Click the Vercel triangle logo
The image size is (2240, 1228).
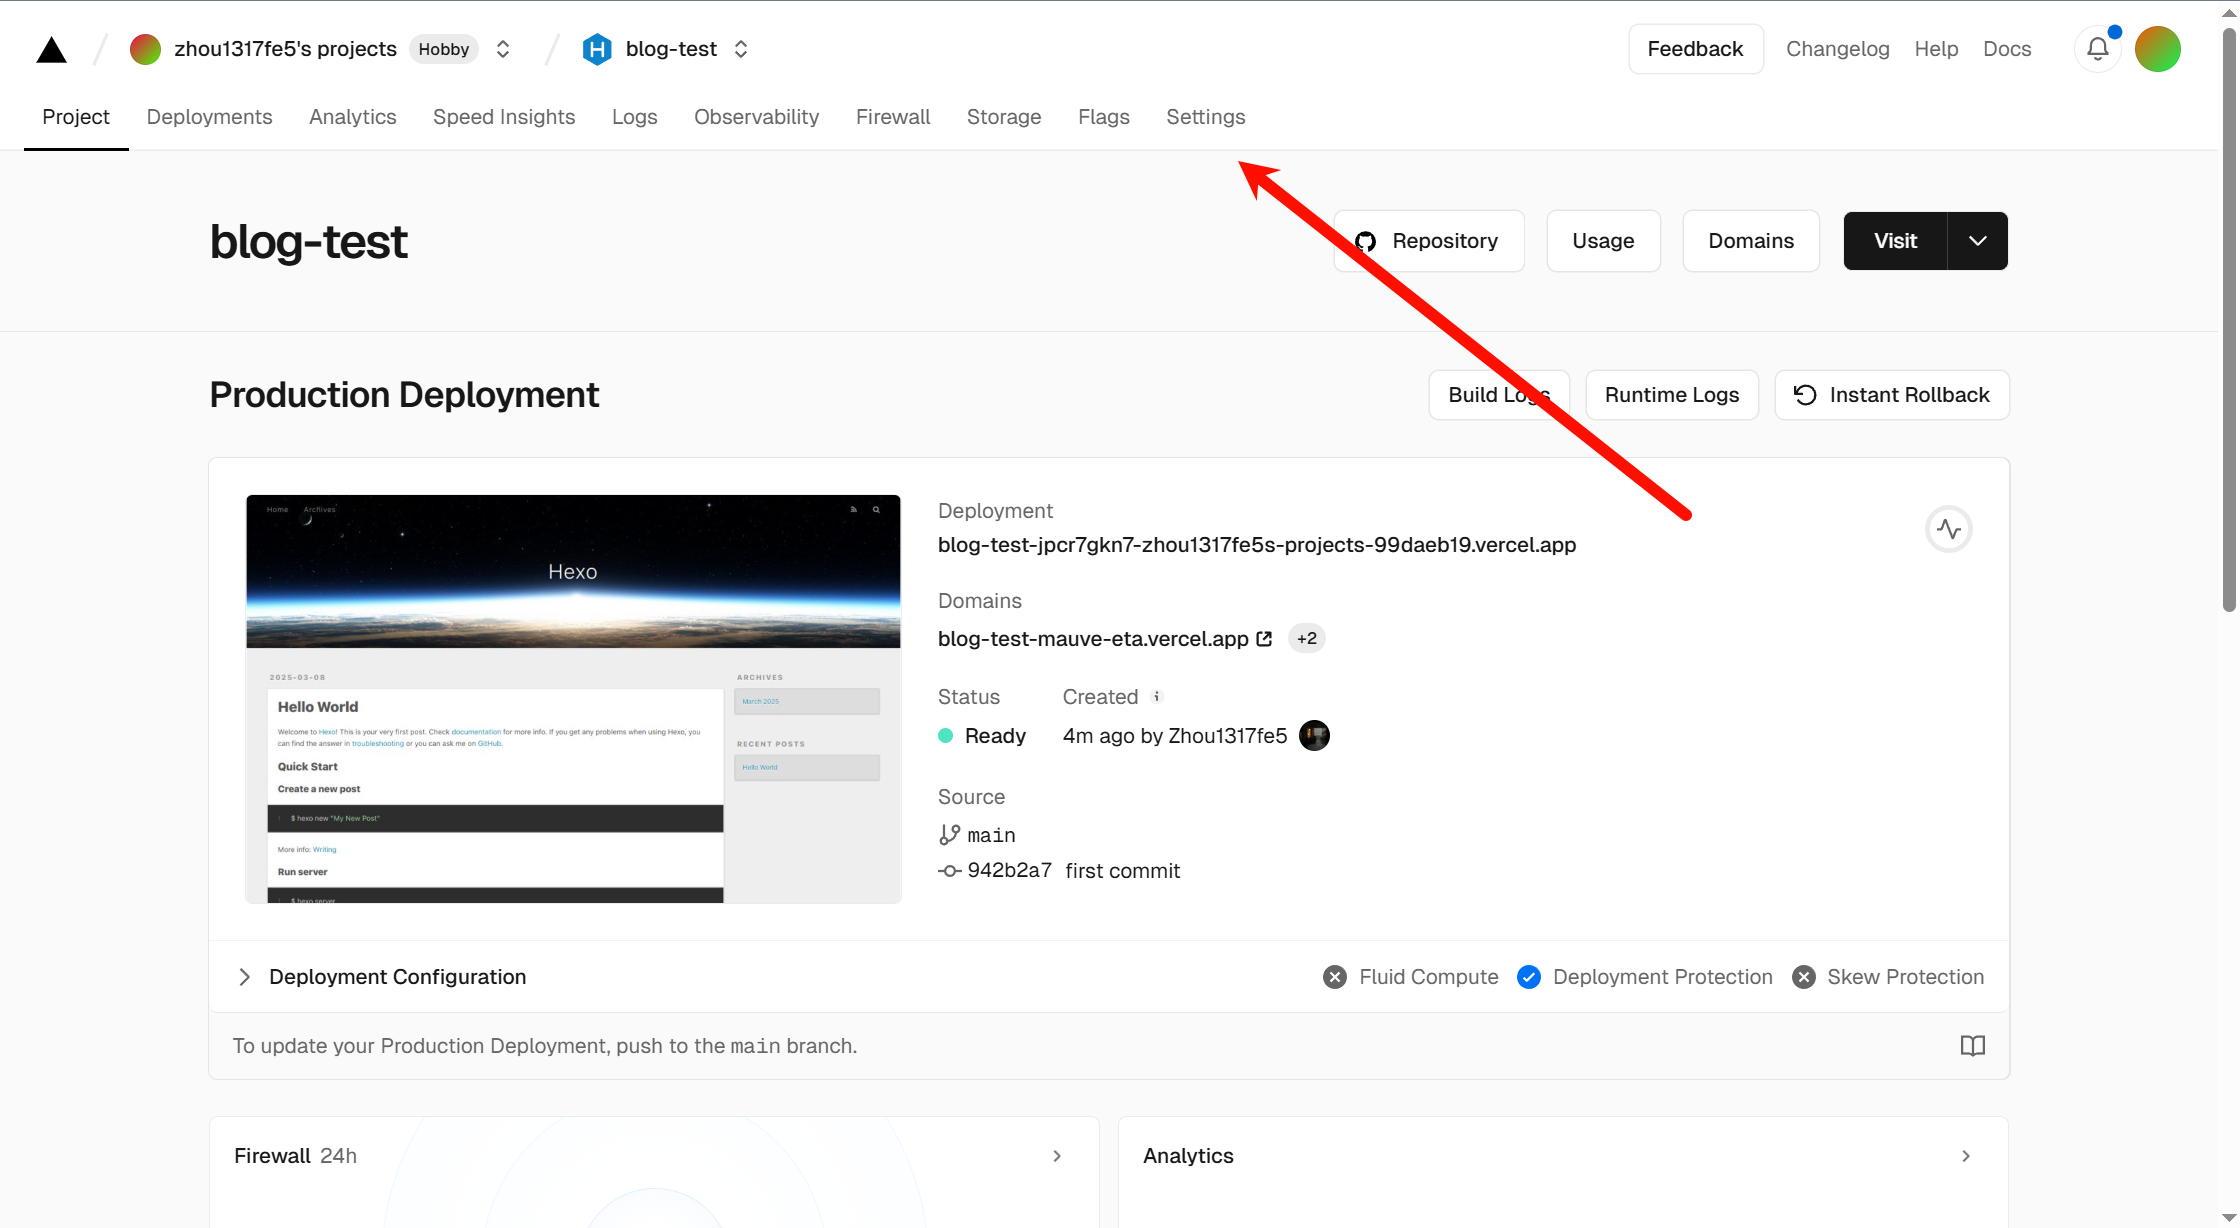(51, 50)
